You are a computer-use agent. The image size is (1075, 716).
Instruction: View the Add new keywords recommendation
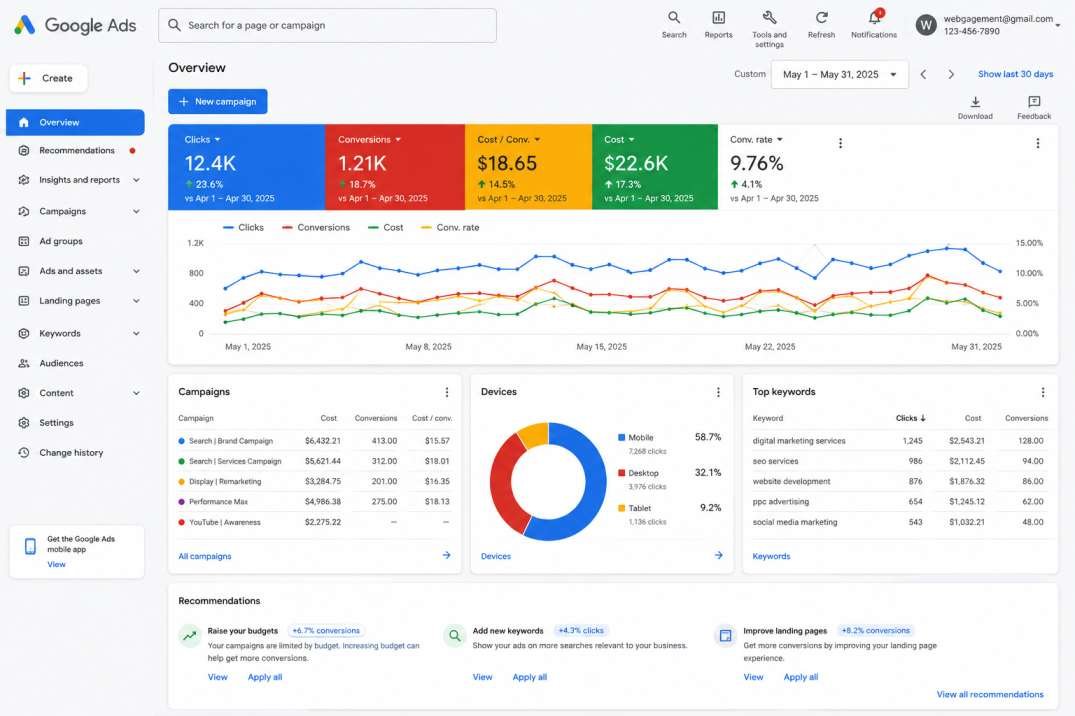pyautogui.click(x=482, y=677)
